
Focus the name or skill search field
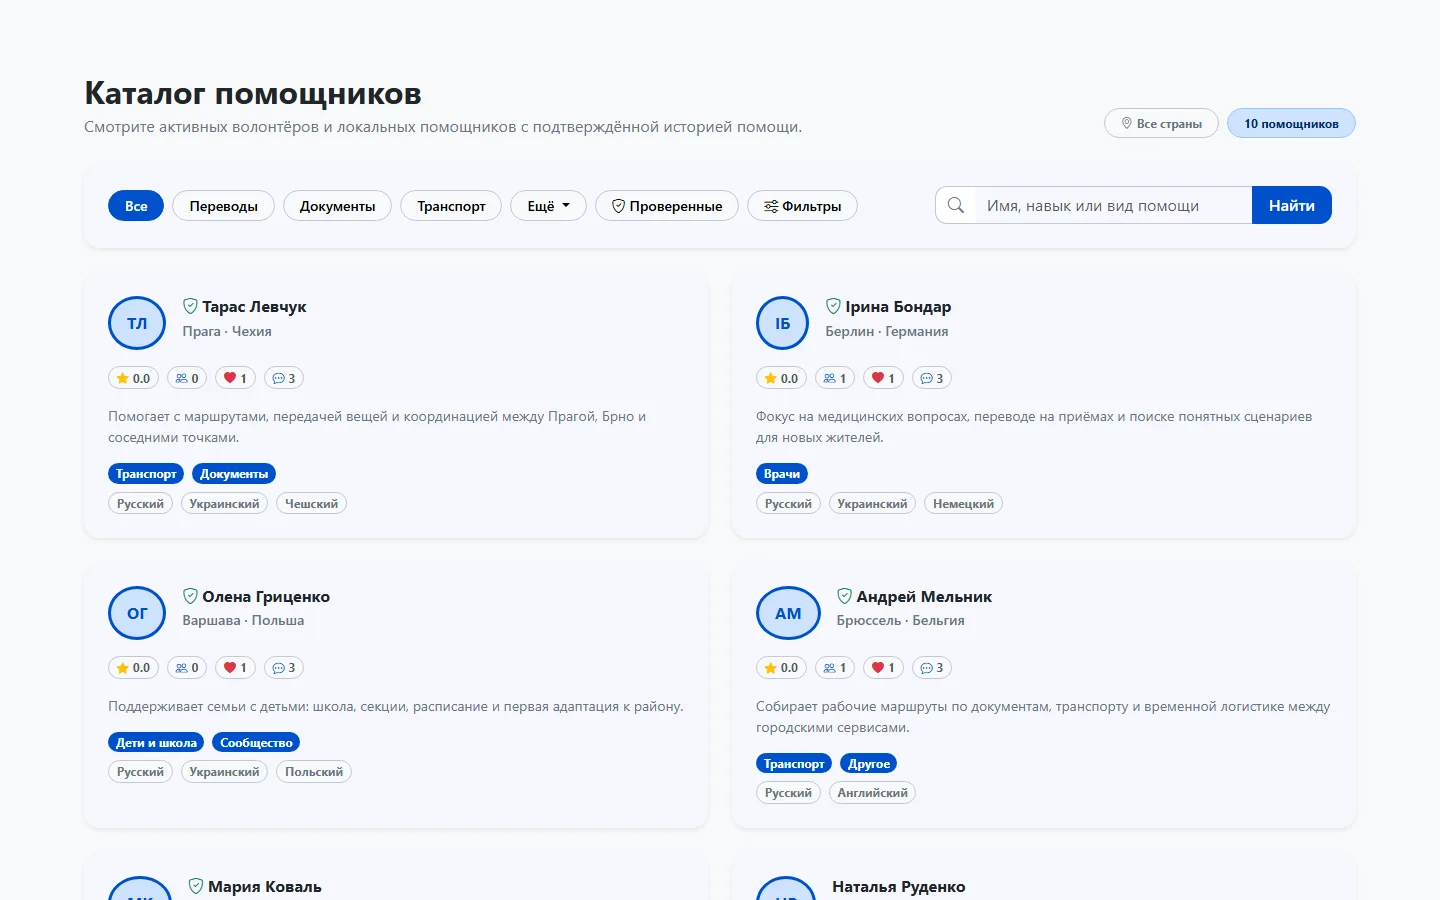[1113, 205]
